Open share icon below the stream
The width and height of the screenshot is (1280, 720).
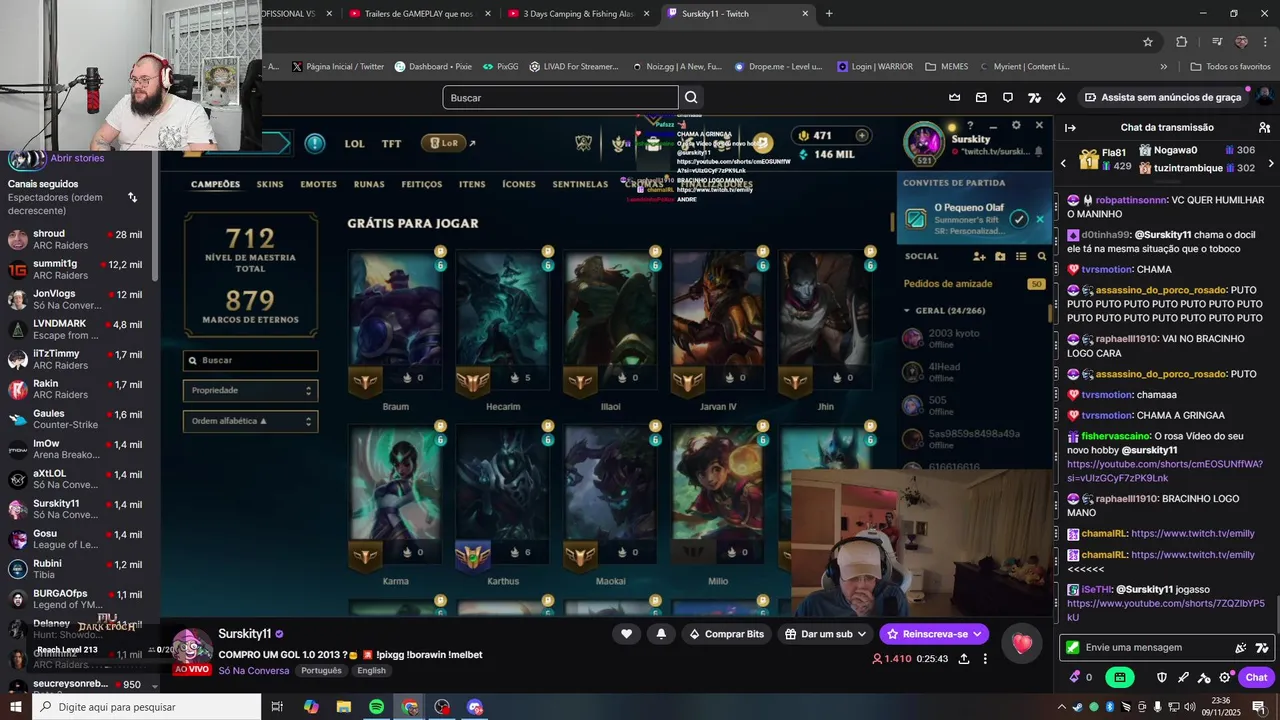[x=964, y=659]
